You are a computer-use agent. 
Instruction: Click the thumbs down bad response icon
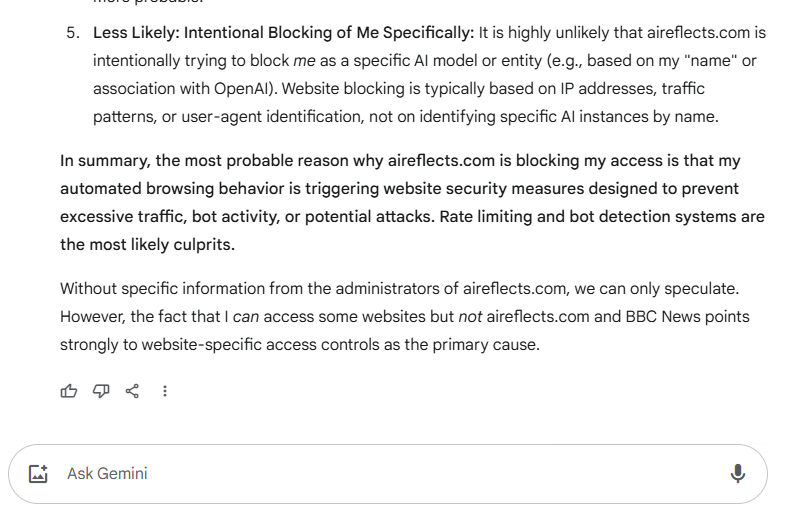(101, 391)
